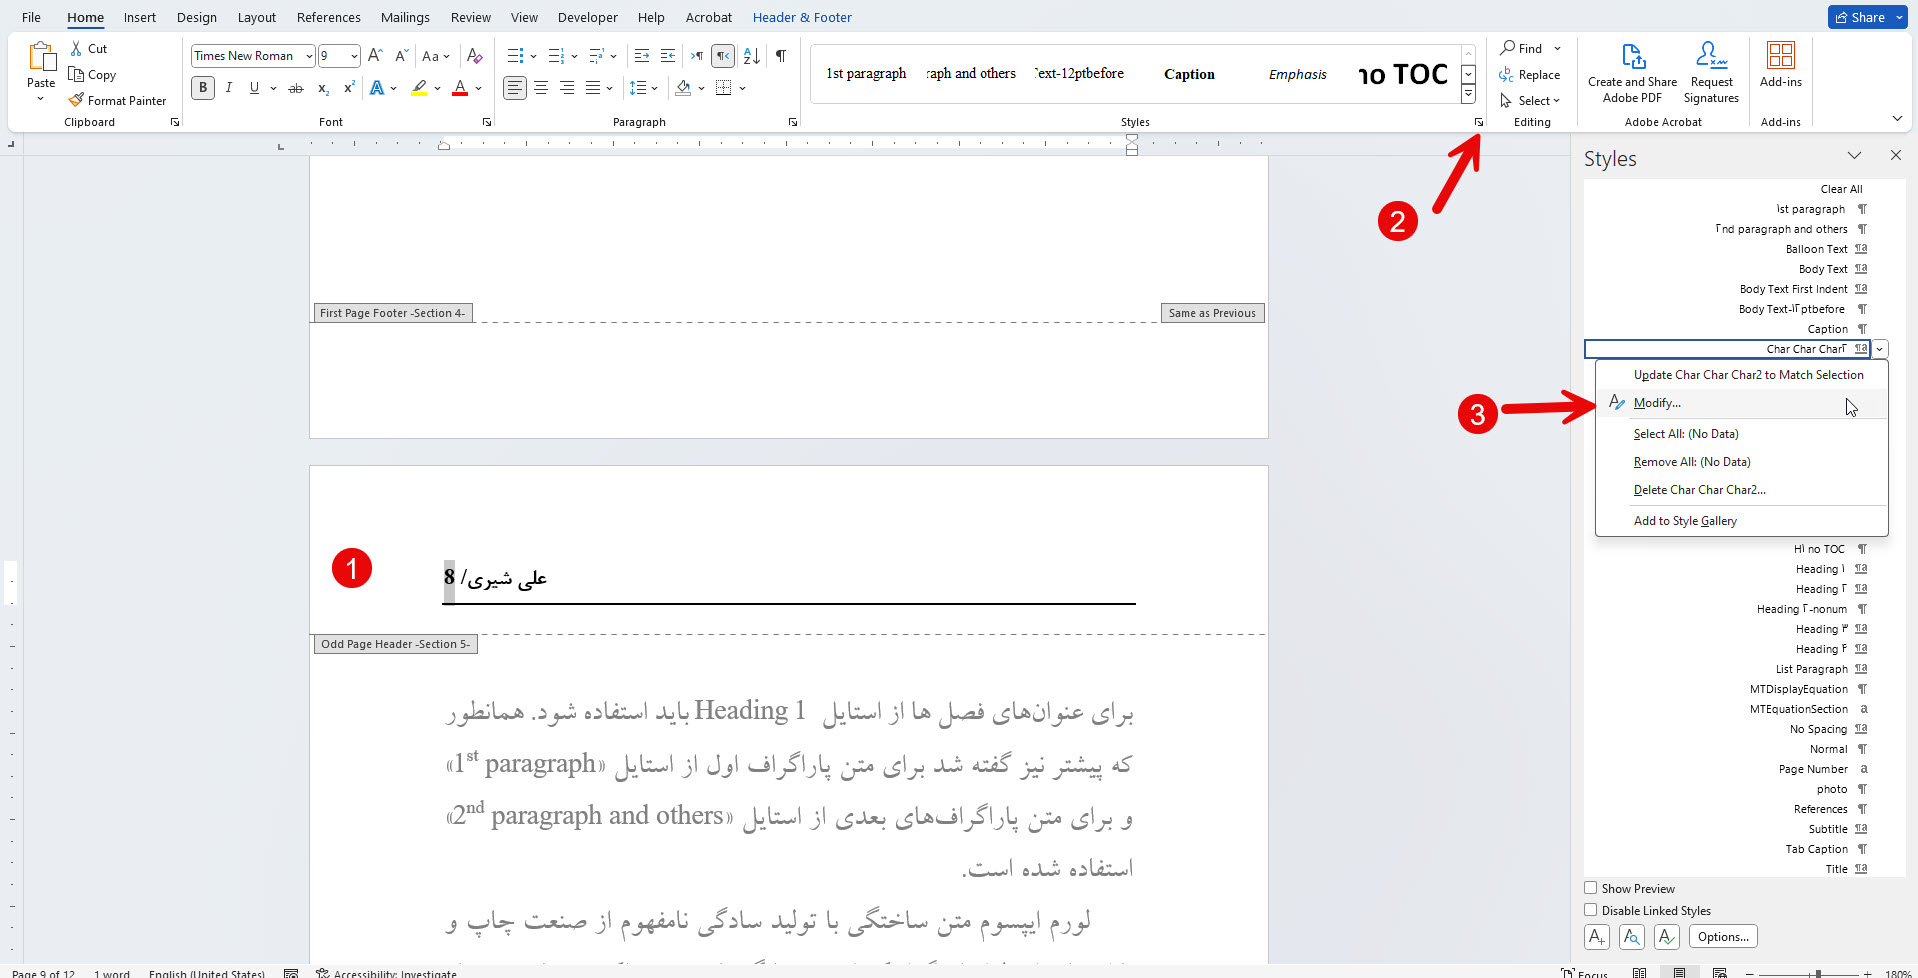Screen dimensions: 1918x978
Task: Toggle superscript formatting
Action: (x=349, y=88)
